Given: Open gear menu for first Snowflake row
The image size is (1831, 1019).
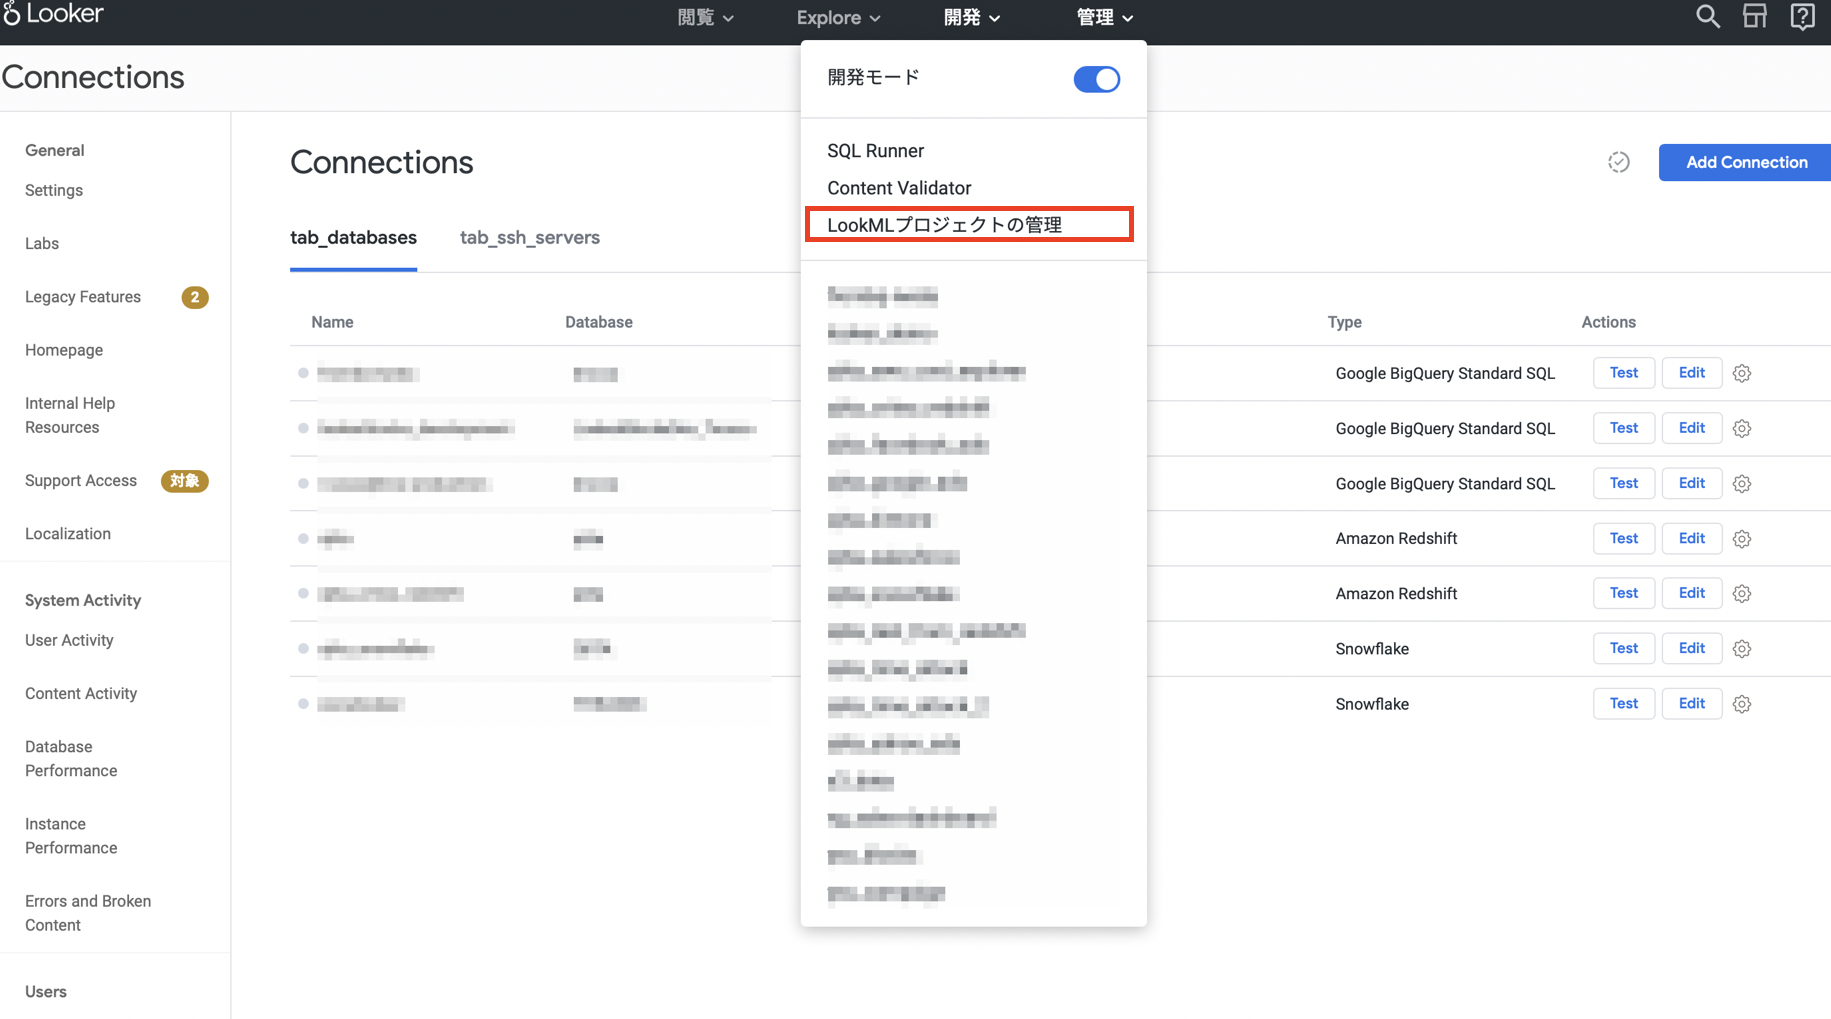Looking at the screenshot, I should coord(1742,649).
